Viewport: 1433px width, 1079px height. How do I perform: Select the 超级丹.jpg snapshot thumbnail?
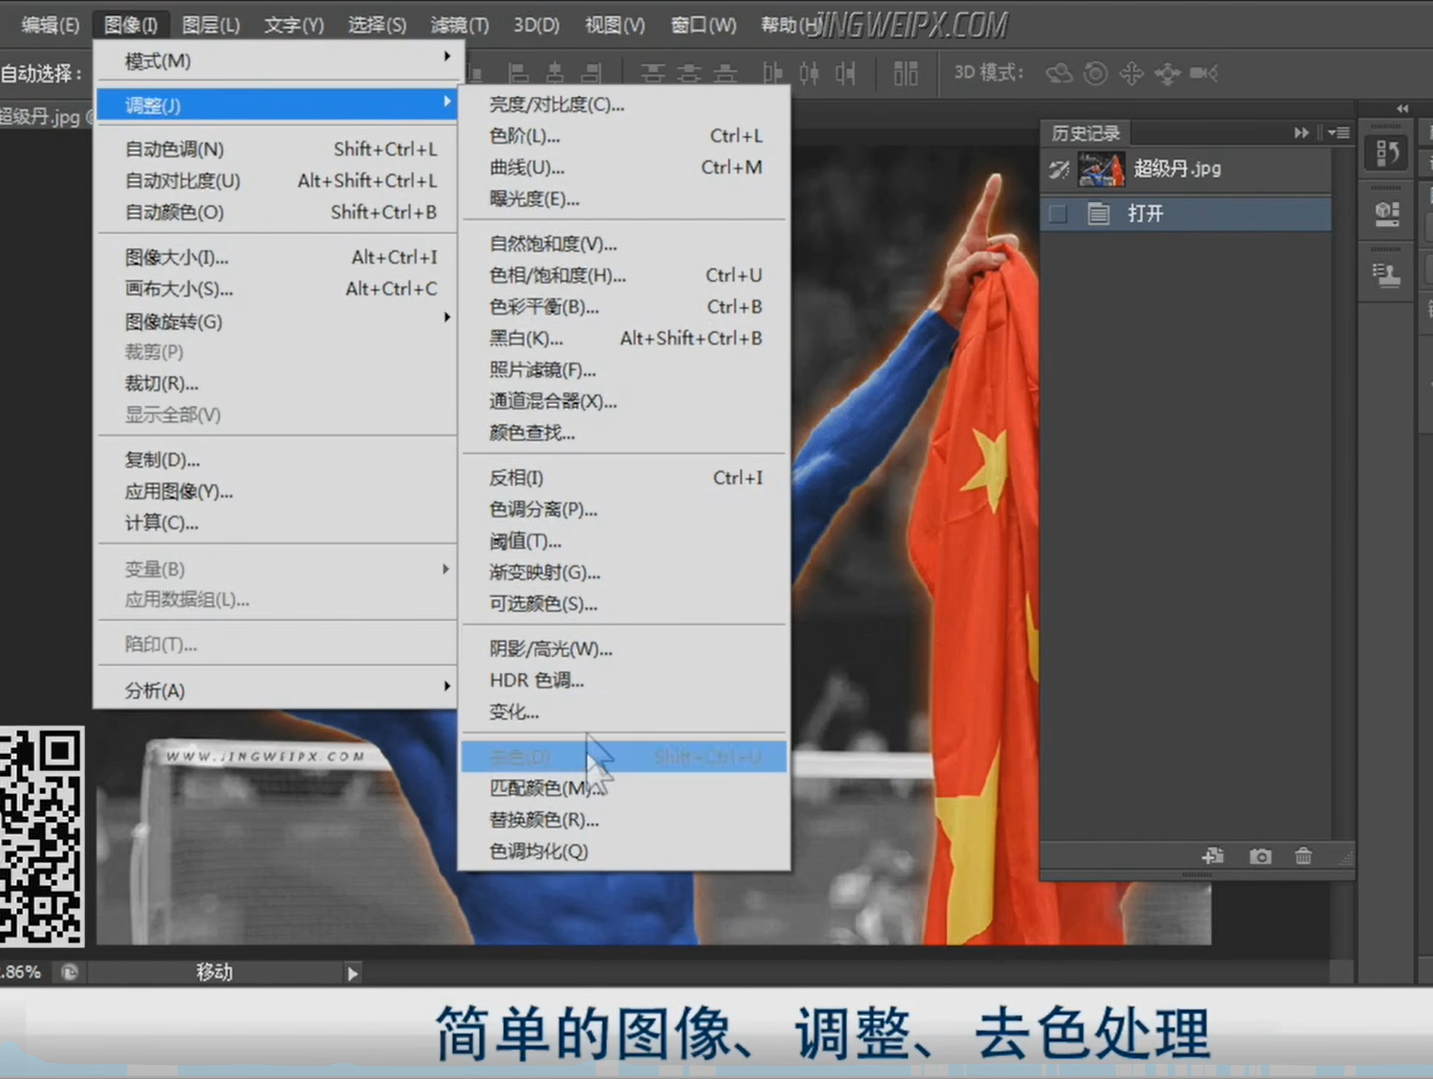(1101, 169)
